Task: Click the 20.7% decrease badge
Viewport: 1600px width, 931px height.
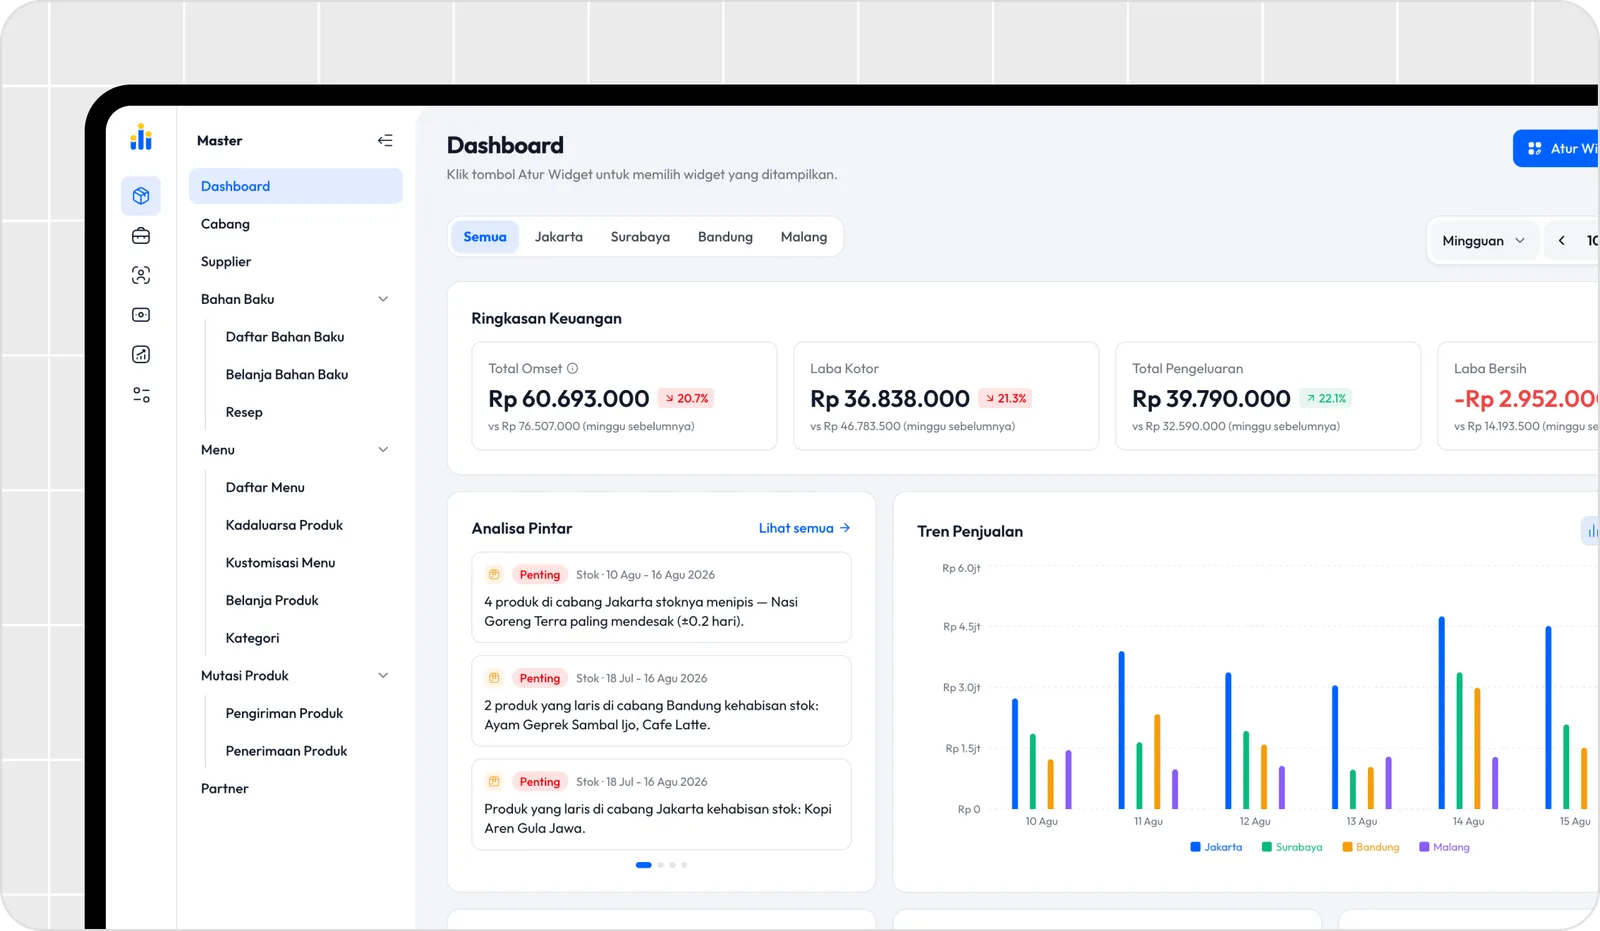Action: [x=686, y=398]
